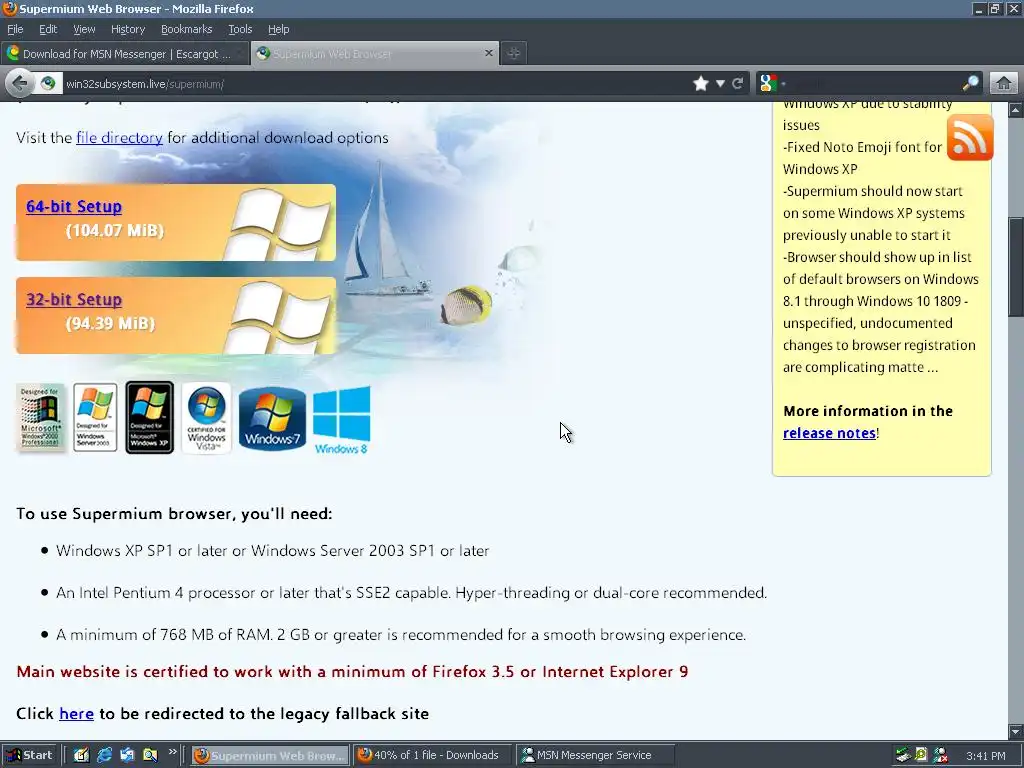The width and height of the screenshot is (1024, 768).
Task: Go to the Firefox home page icon
Action: click(1004, 84)
